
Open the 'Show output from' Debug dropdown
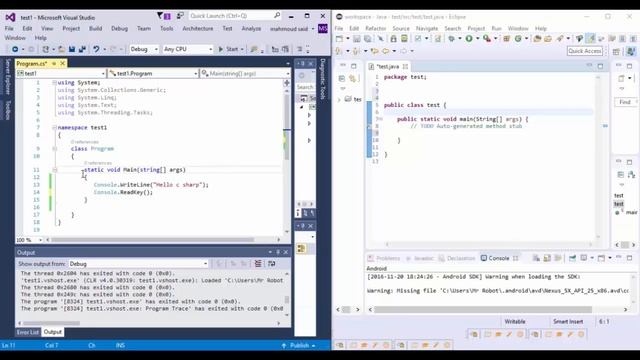[x=138, y=264]
